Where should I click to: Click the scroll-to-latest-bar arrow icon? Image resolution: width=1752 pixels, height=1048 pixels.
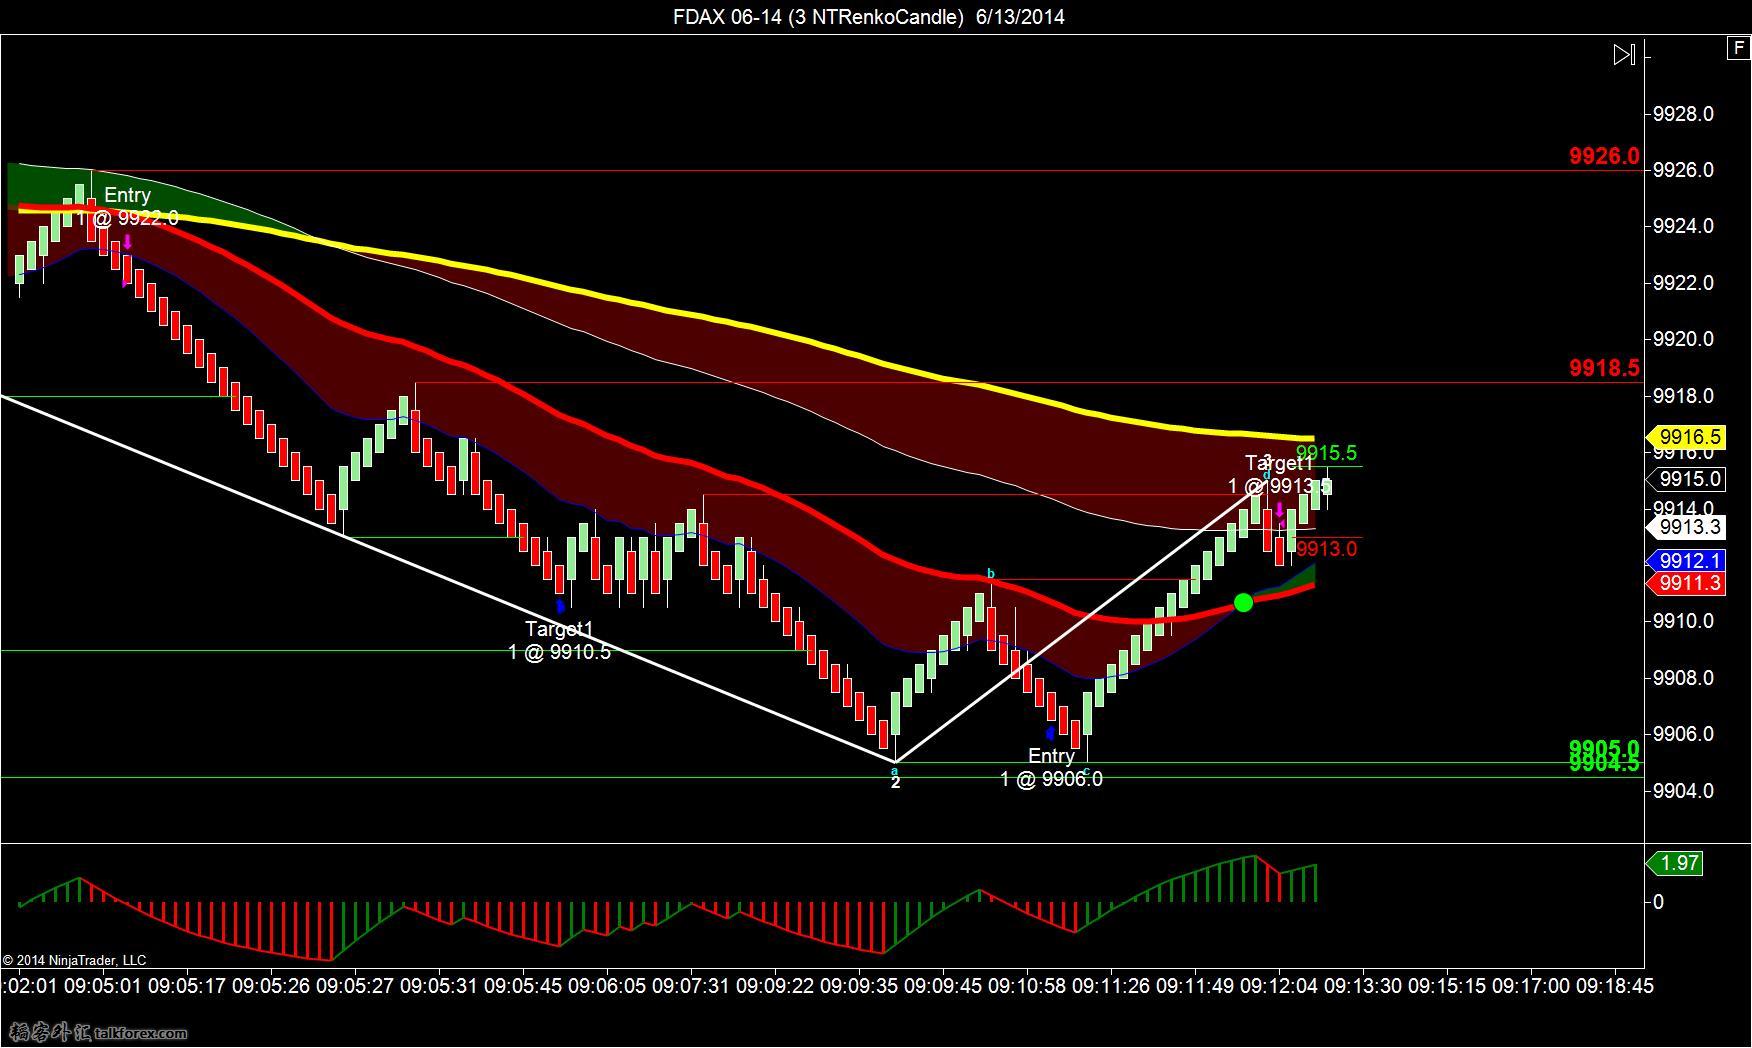click(x=1625, y=54)
